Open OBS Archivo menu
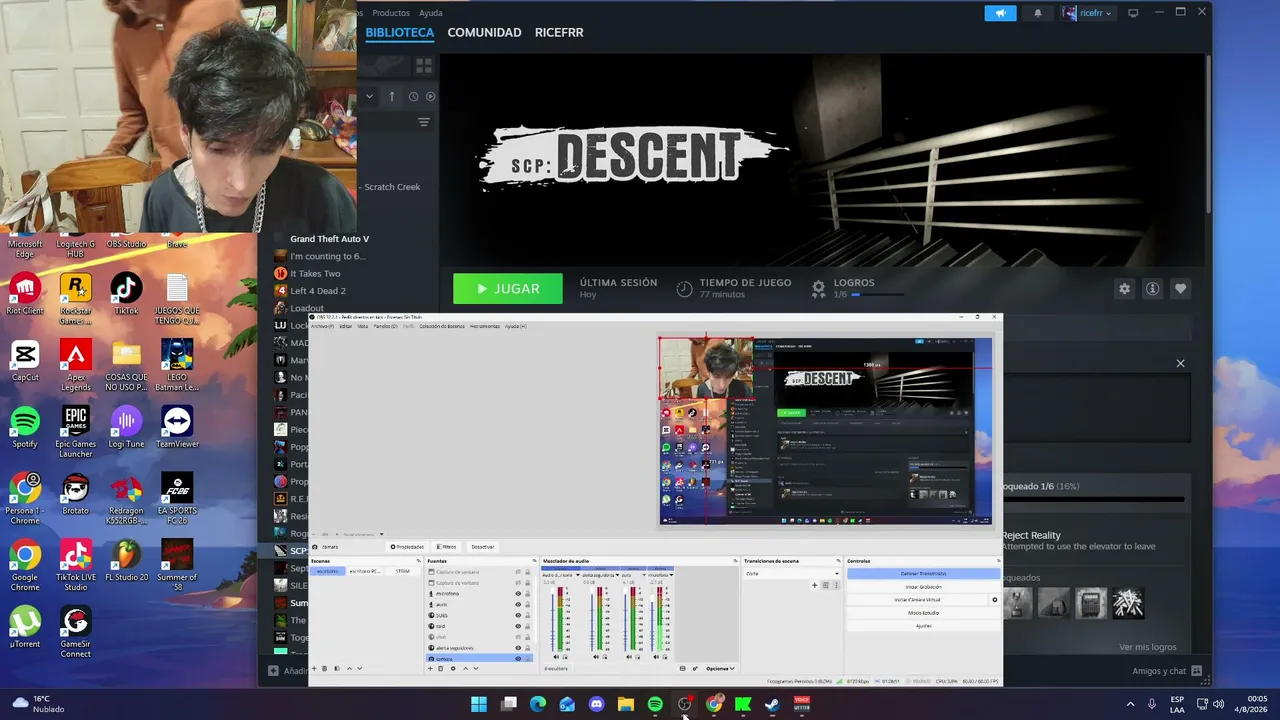 322,326
